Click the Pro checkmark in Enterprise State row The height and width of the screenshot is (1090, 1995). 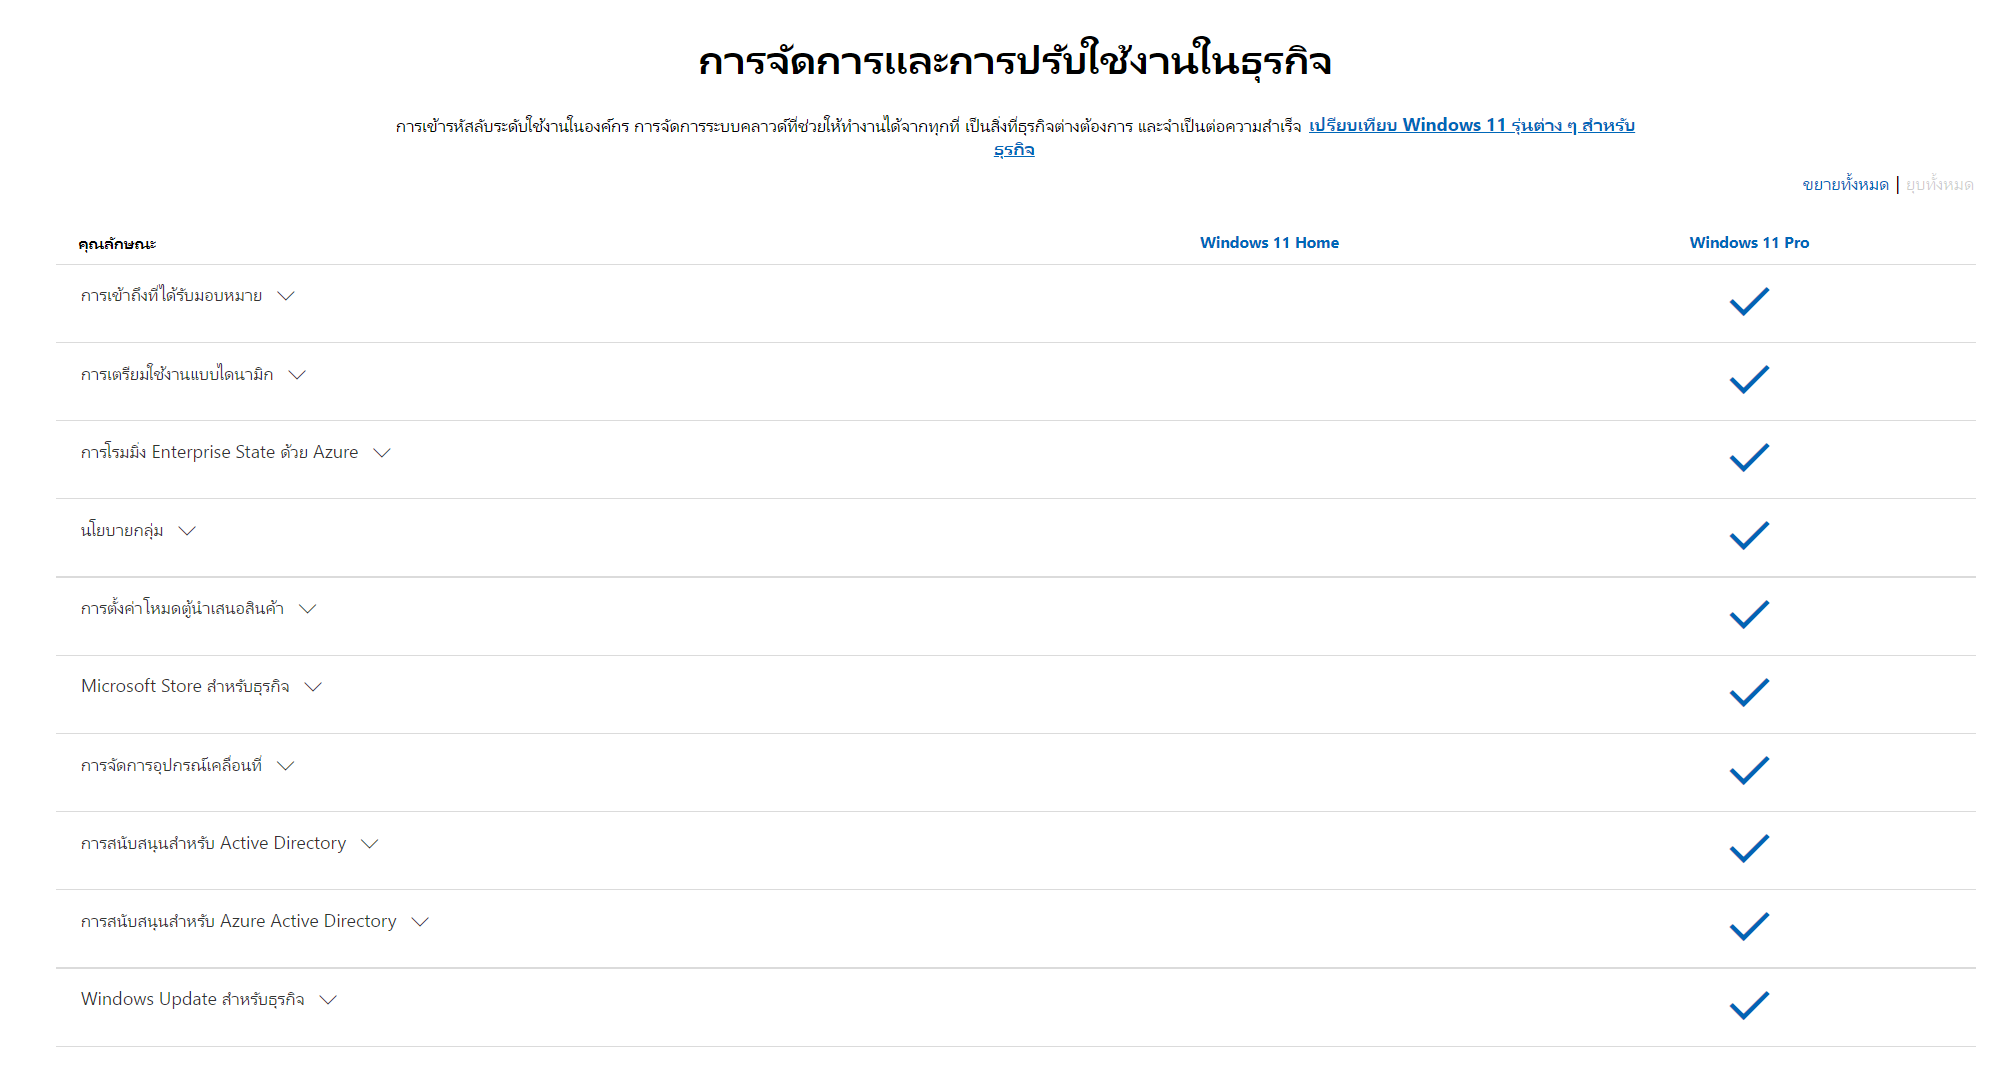tap(1749, 457)
